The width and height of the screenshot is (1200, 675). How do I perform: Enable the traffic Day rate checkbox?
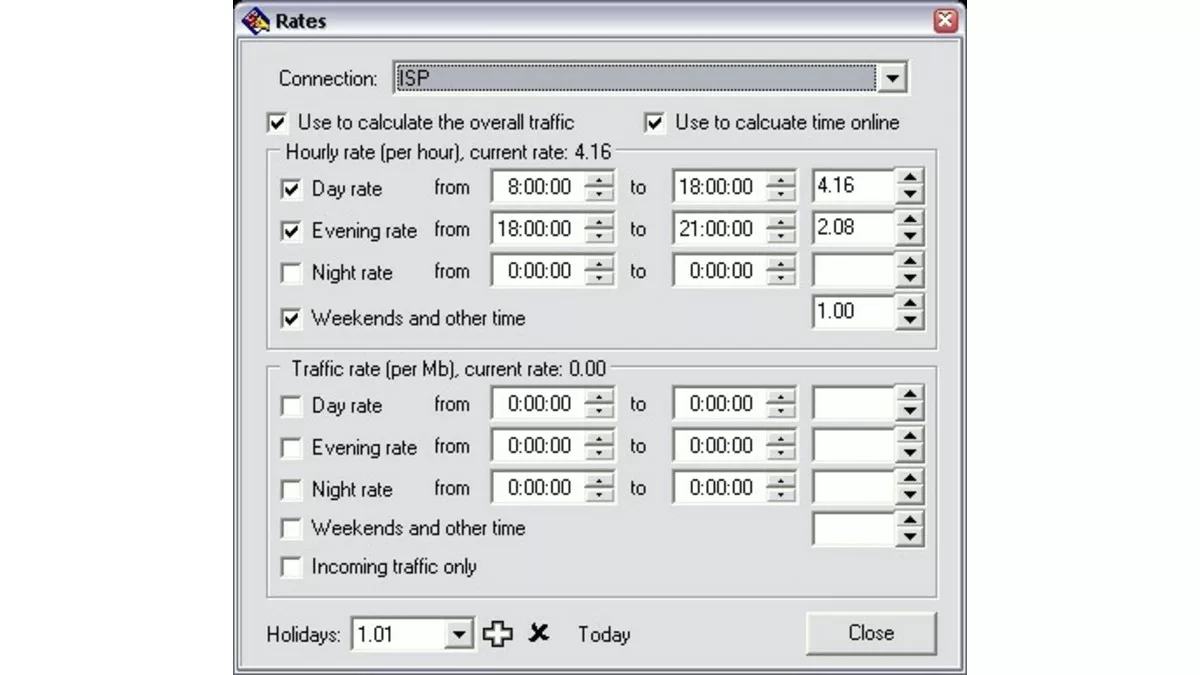tap(291, 406)
